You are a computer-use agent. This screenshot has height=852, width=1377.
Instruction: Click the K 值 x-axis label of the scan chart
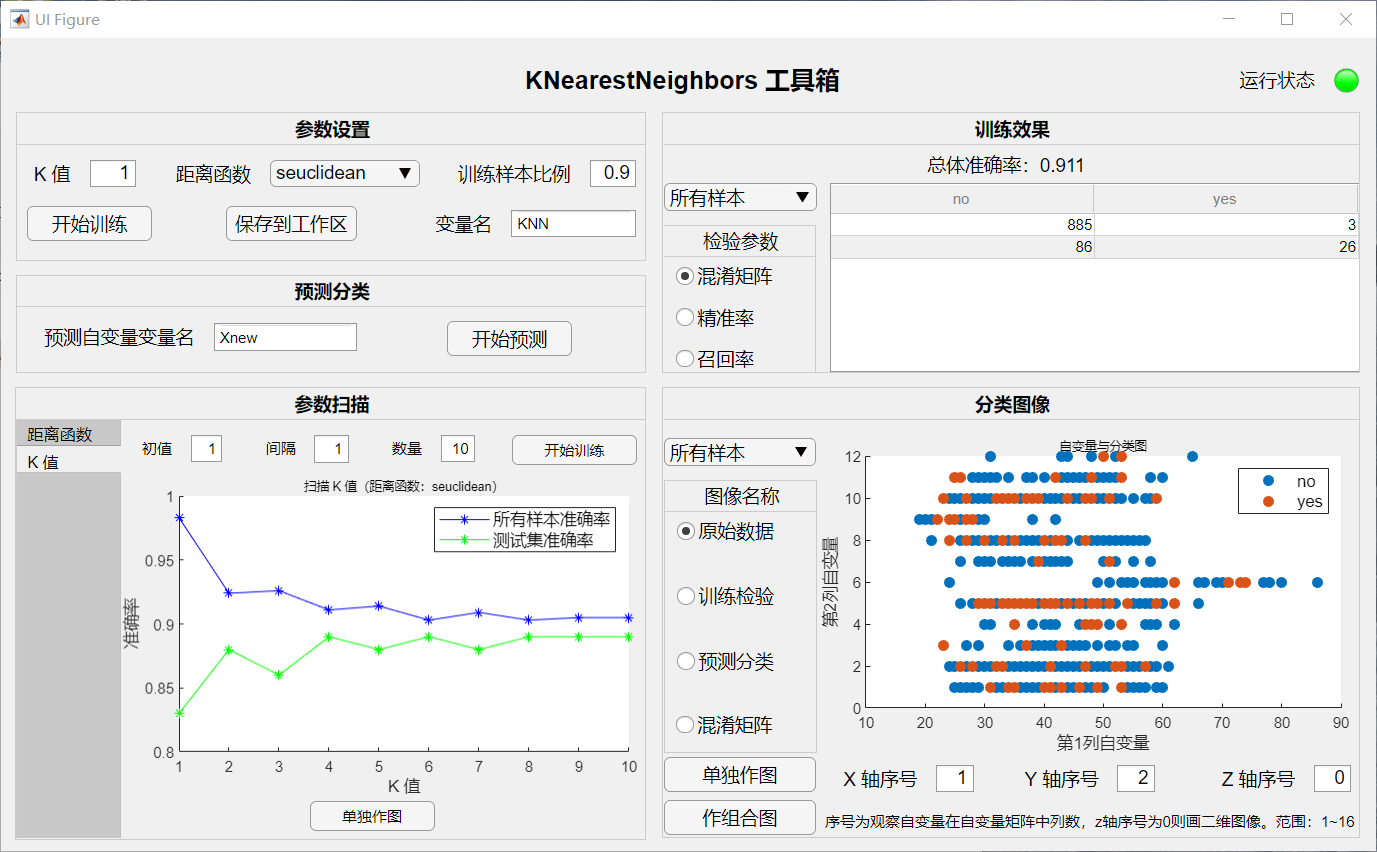click(405, 786)
